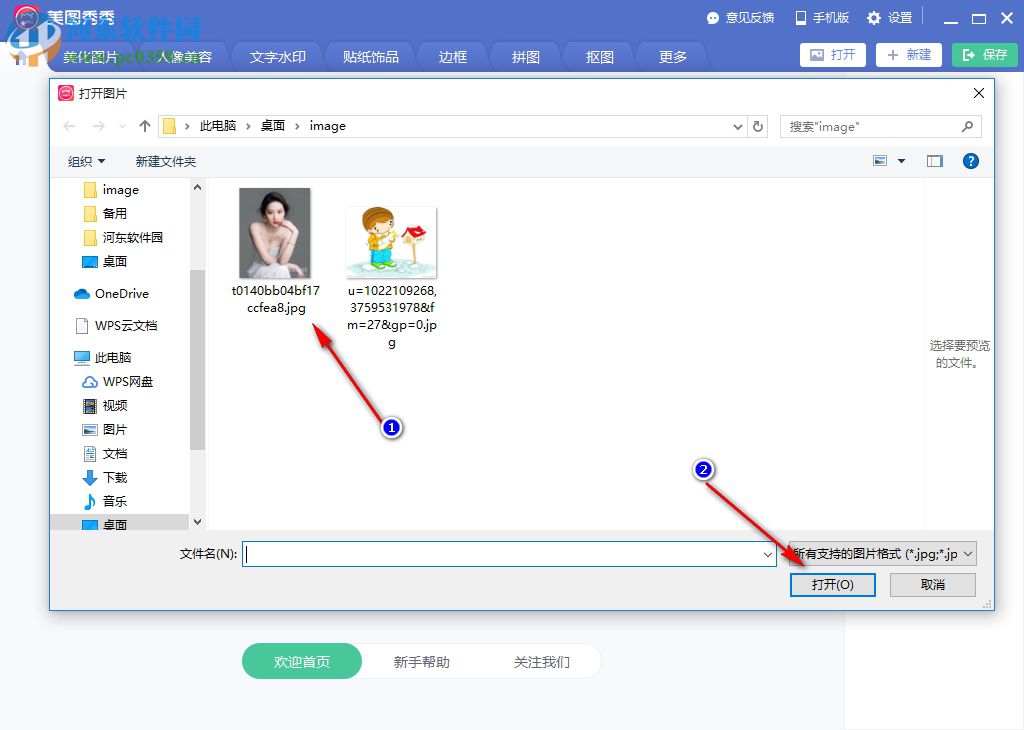1024x730 pixels.
Task: Start a new image with 新建
Action: pos(908,55)
